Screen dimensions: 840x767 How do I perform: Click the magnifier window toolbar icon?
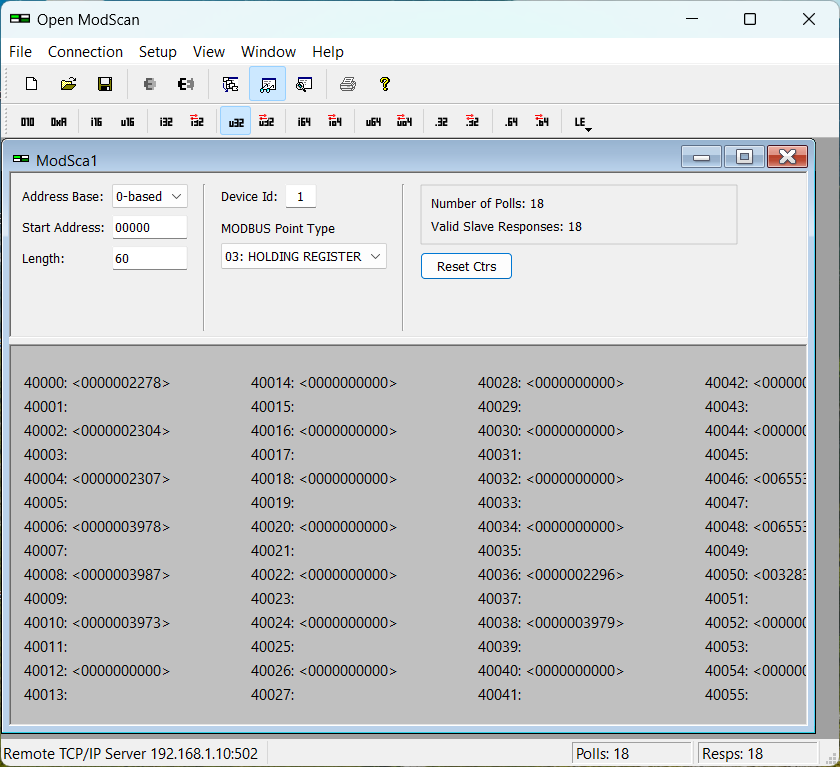coord(304,84)
